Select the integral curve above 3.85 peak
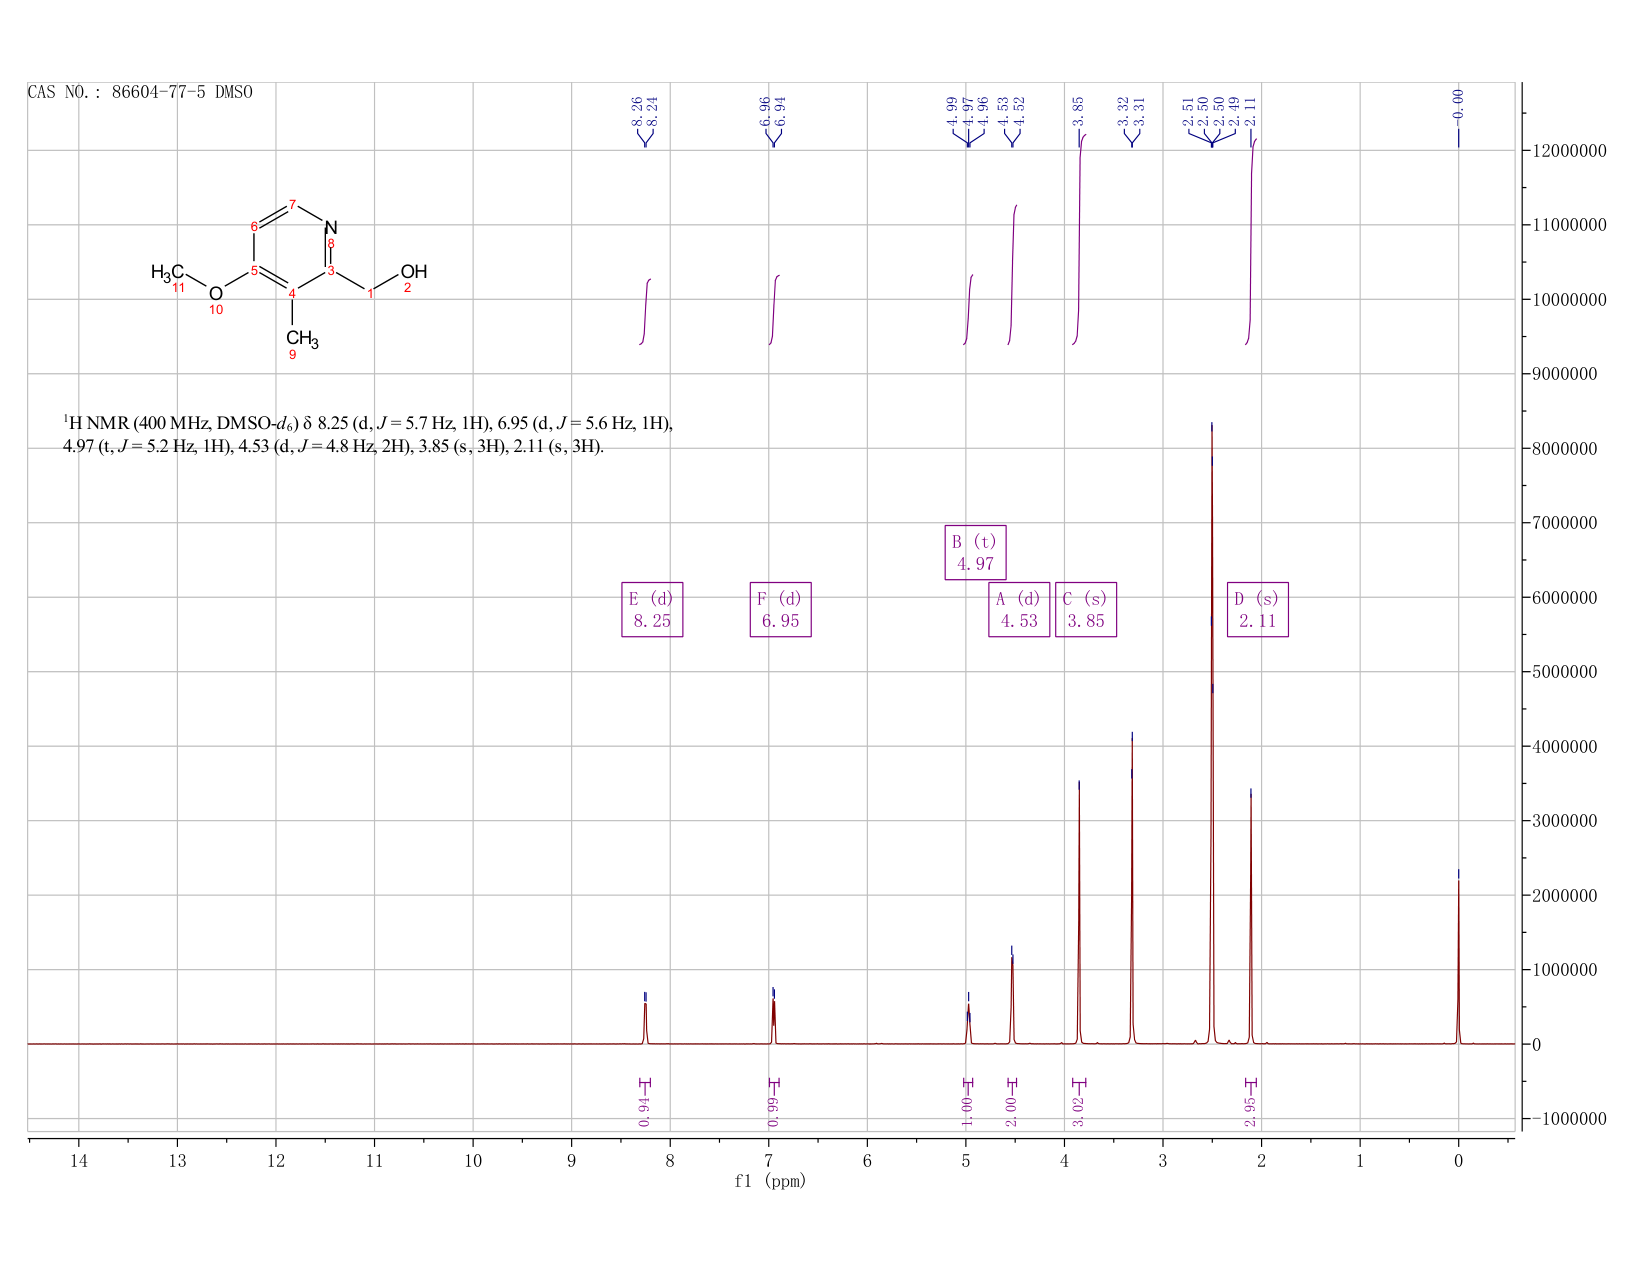 pos(1079,239)
